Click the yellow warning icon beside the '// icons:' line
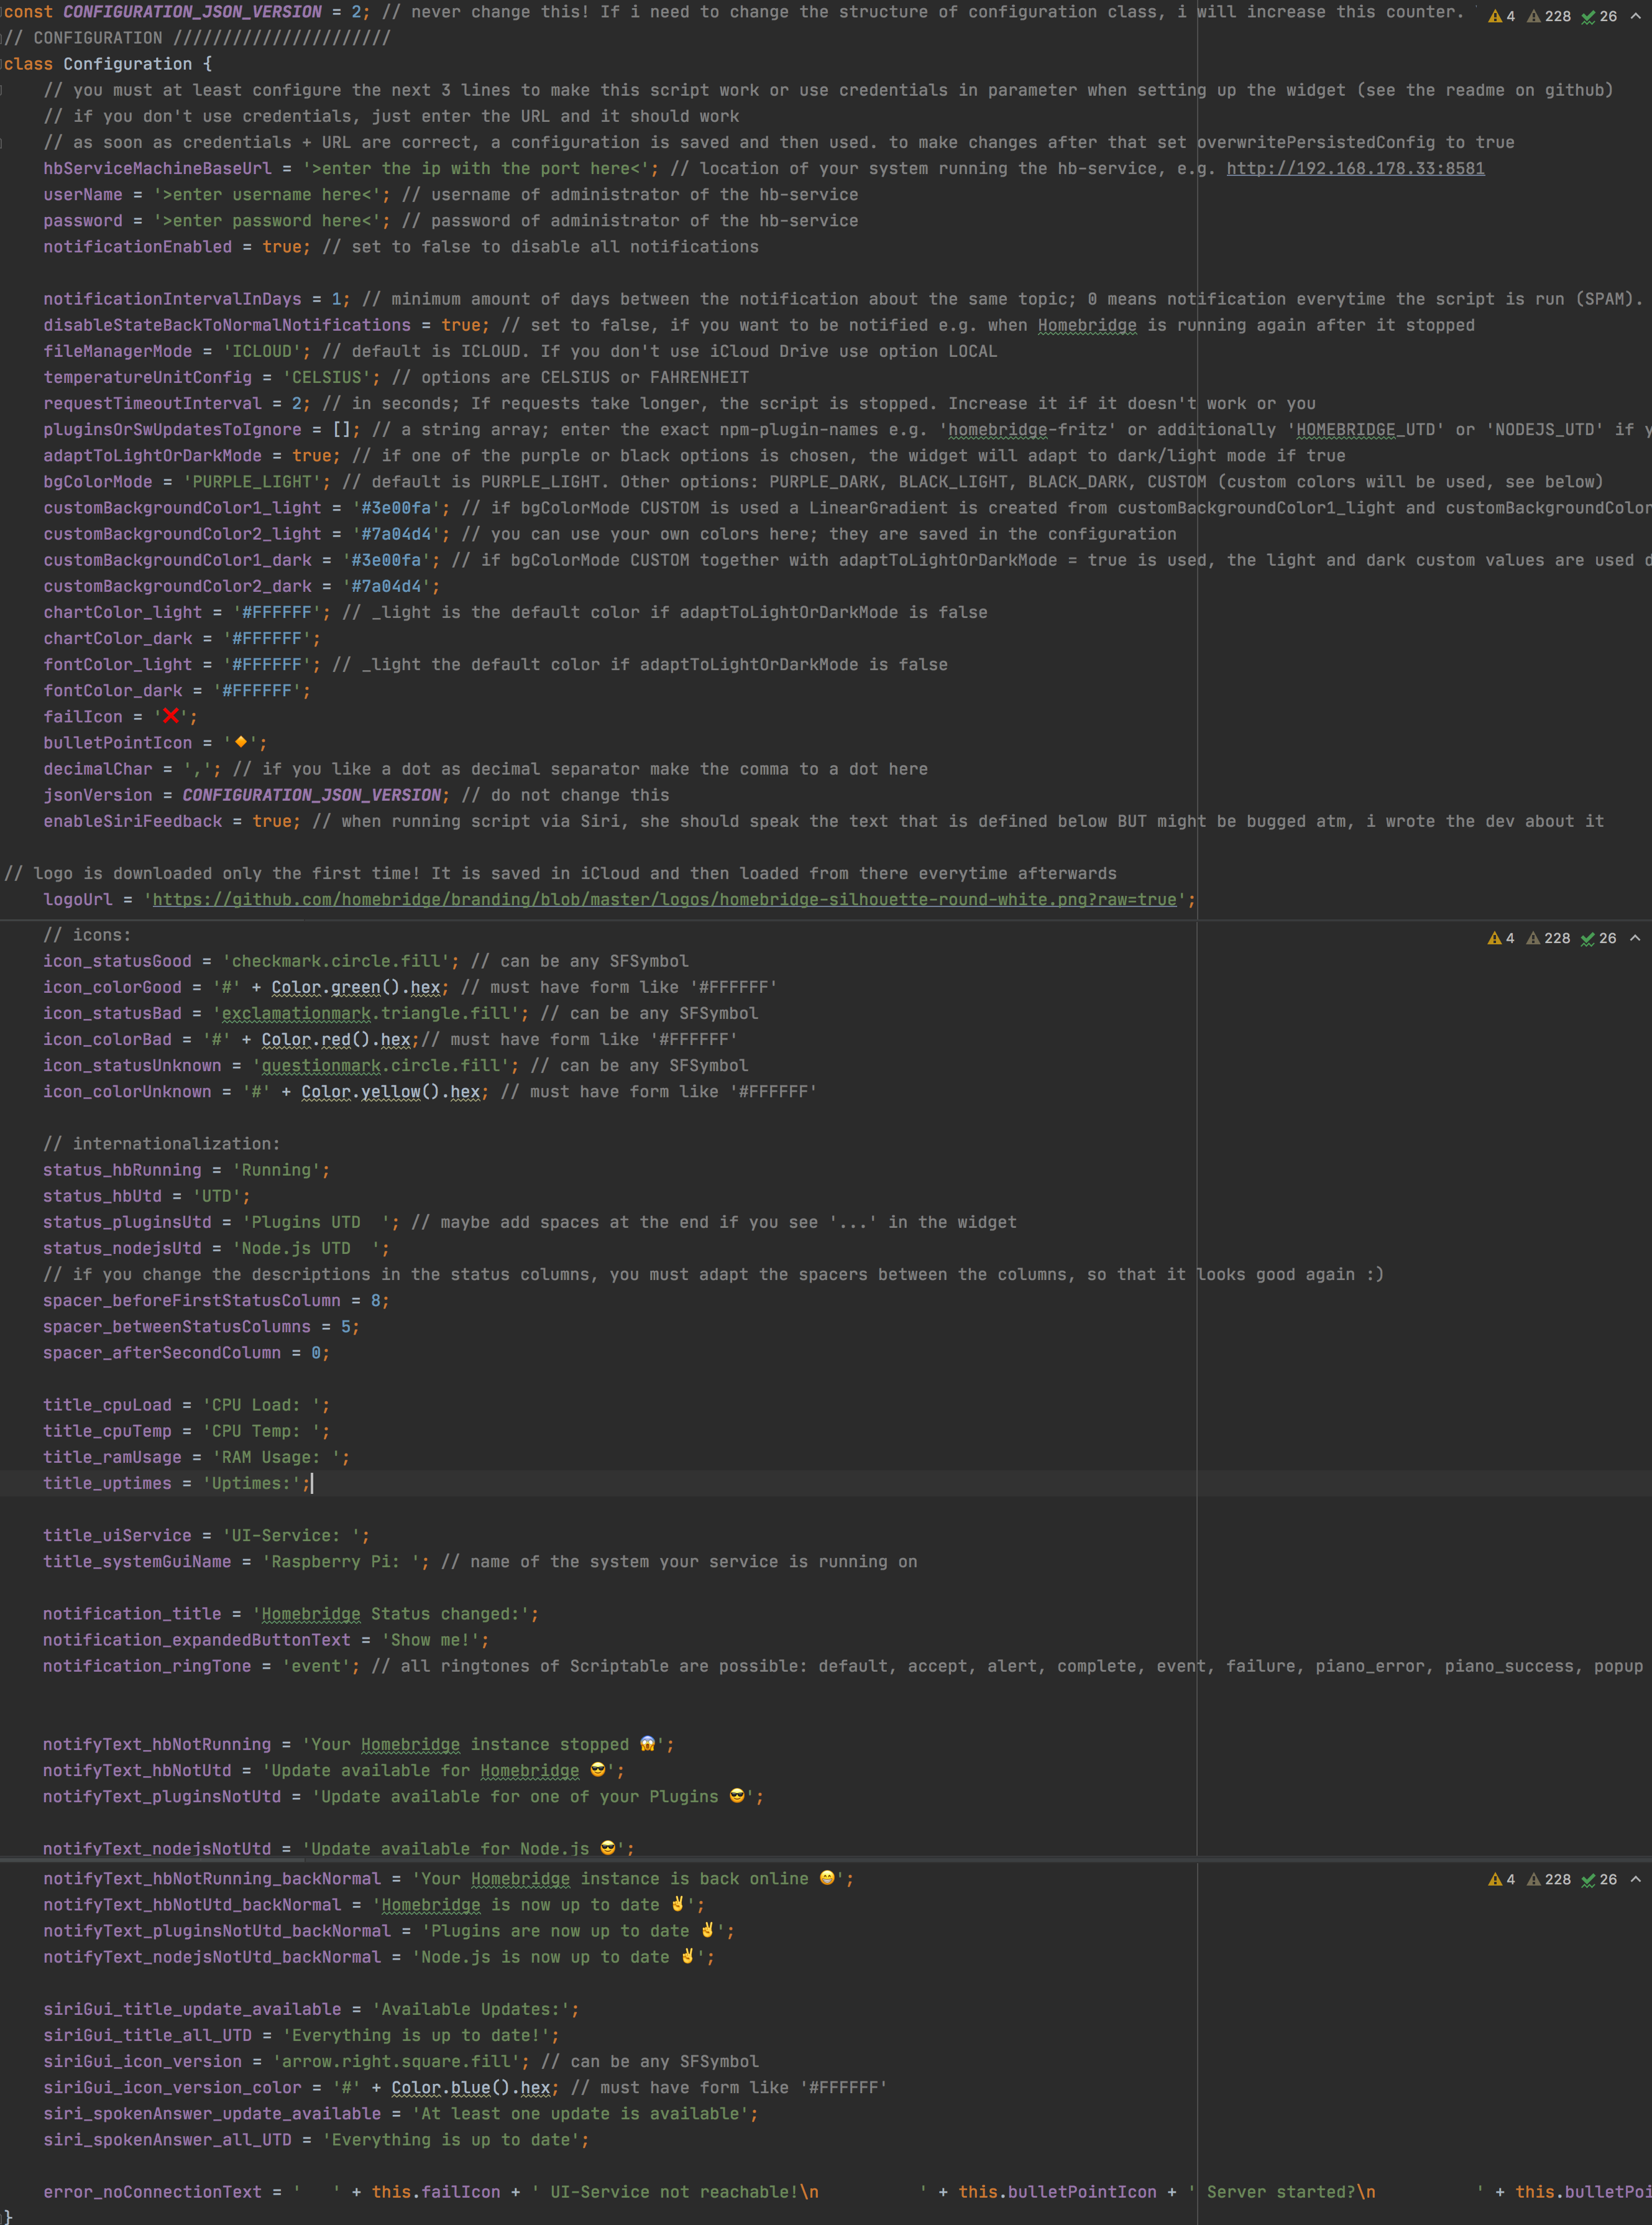Screen dimensions: 1652x2225 tap(1495, 938)
